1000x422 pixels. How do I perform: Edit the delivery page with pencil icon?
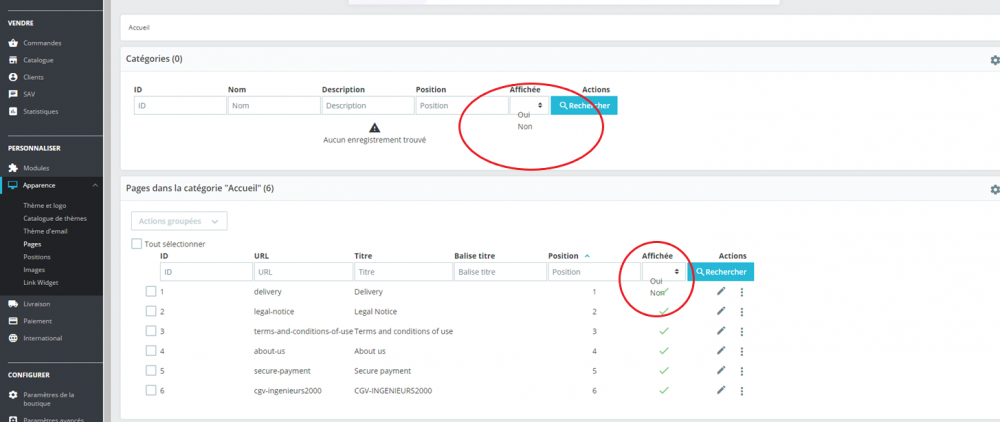721,291
